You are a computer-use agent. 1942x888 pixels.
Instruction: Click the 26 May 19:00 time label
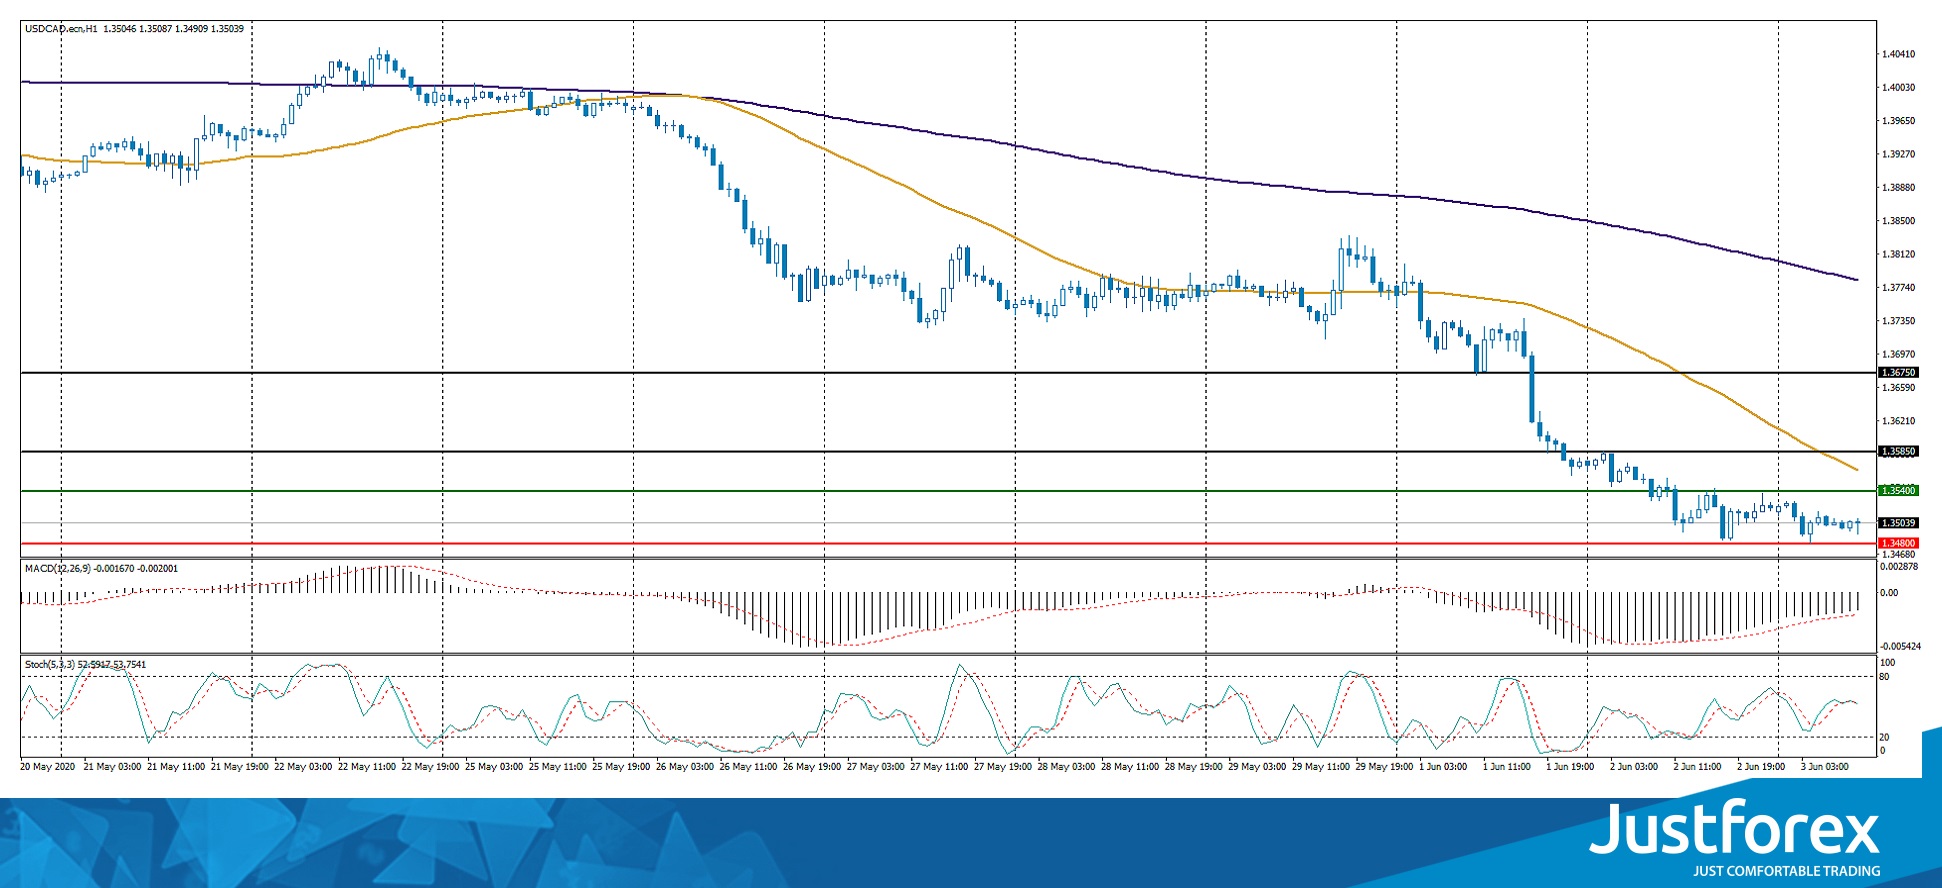[x=812, y=767]
